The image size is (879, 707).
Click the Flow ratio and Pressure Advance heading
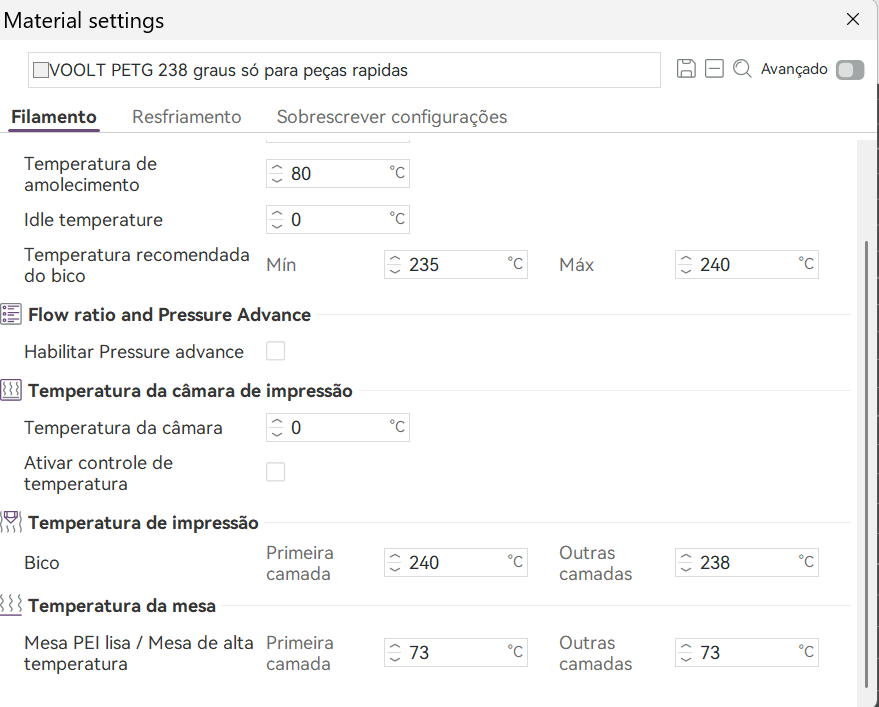(x=169, y=315)
